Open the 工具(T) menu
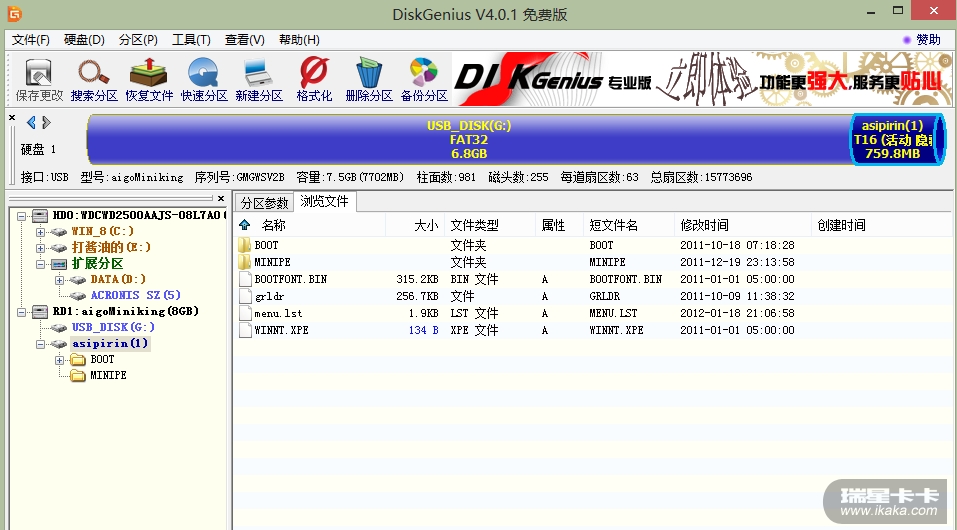 click(x=191, y=40)
